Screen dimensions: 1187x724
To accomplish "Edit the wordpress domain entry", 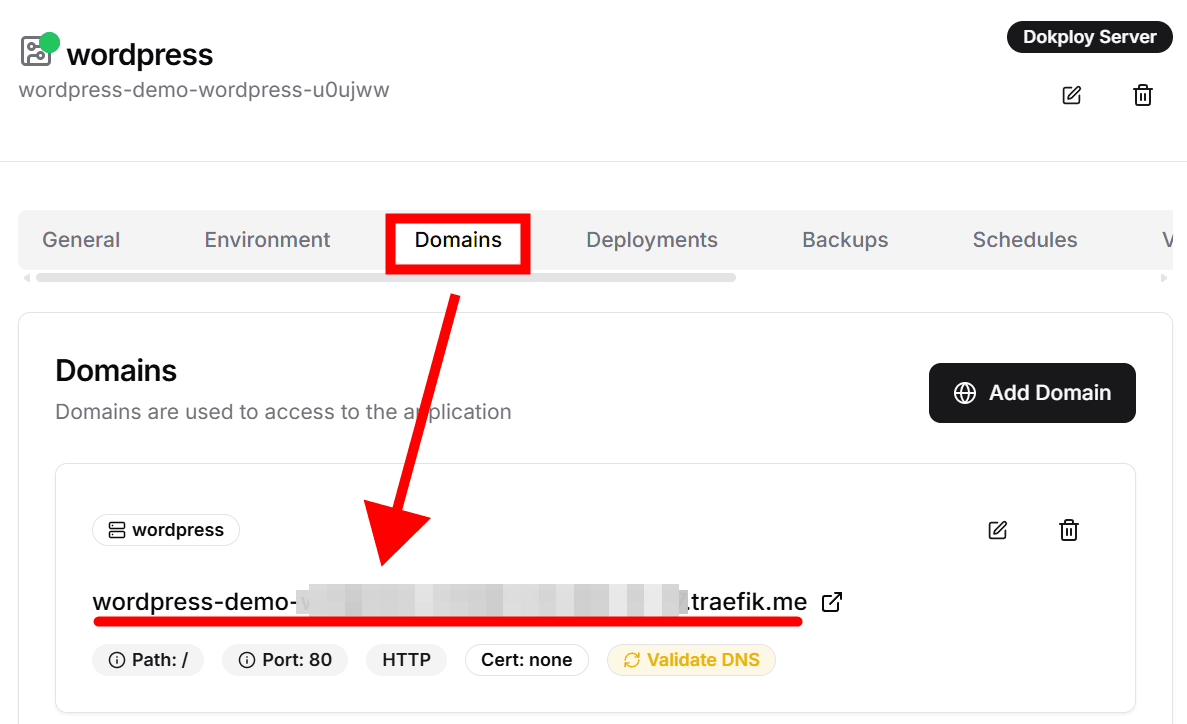I will [x=997, y=530].
